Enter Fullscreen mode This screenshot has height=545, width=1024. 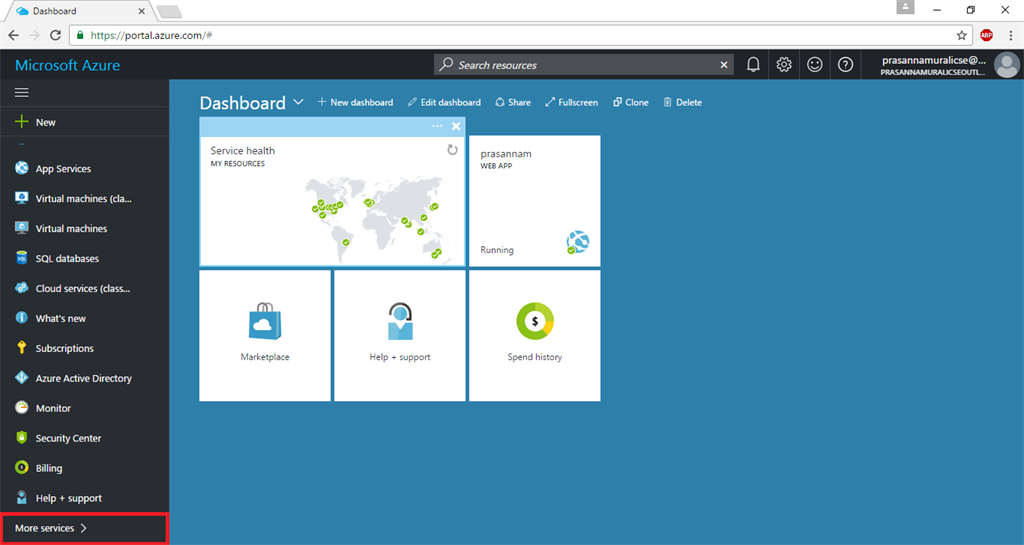(x=571, y=102)
